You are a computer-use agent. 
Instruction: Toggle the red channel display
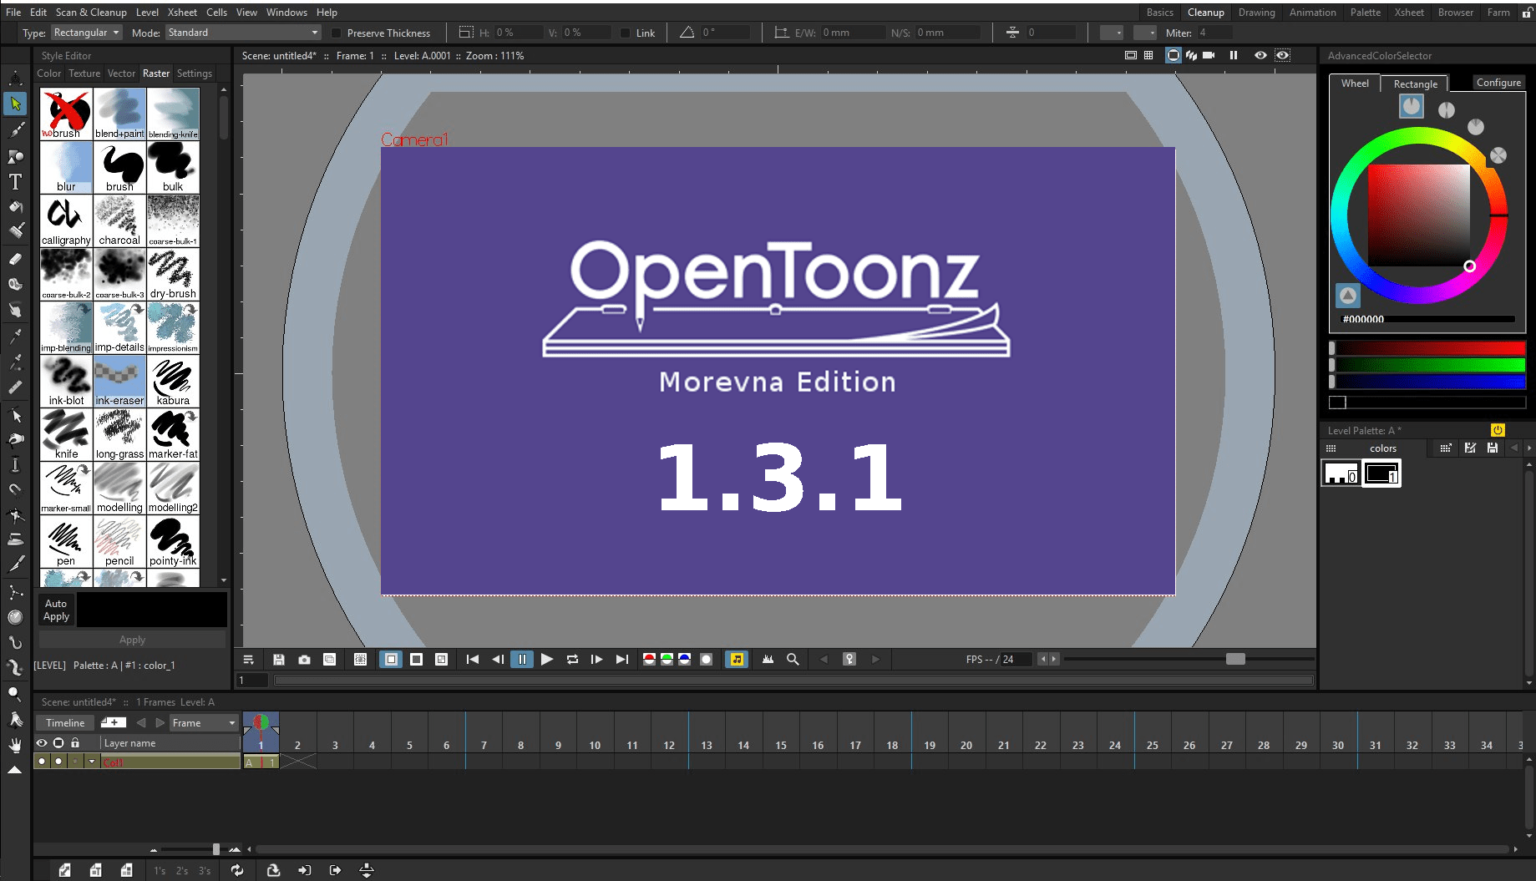pos(651,659)
